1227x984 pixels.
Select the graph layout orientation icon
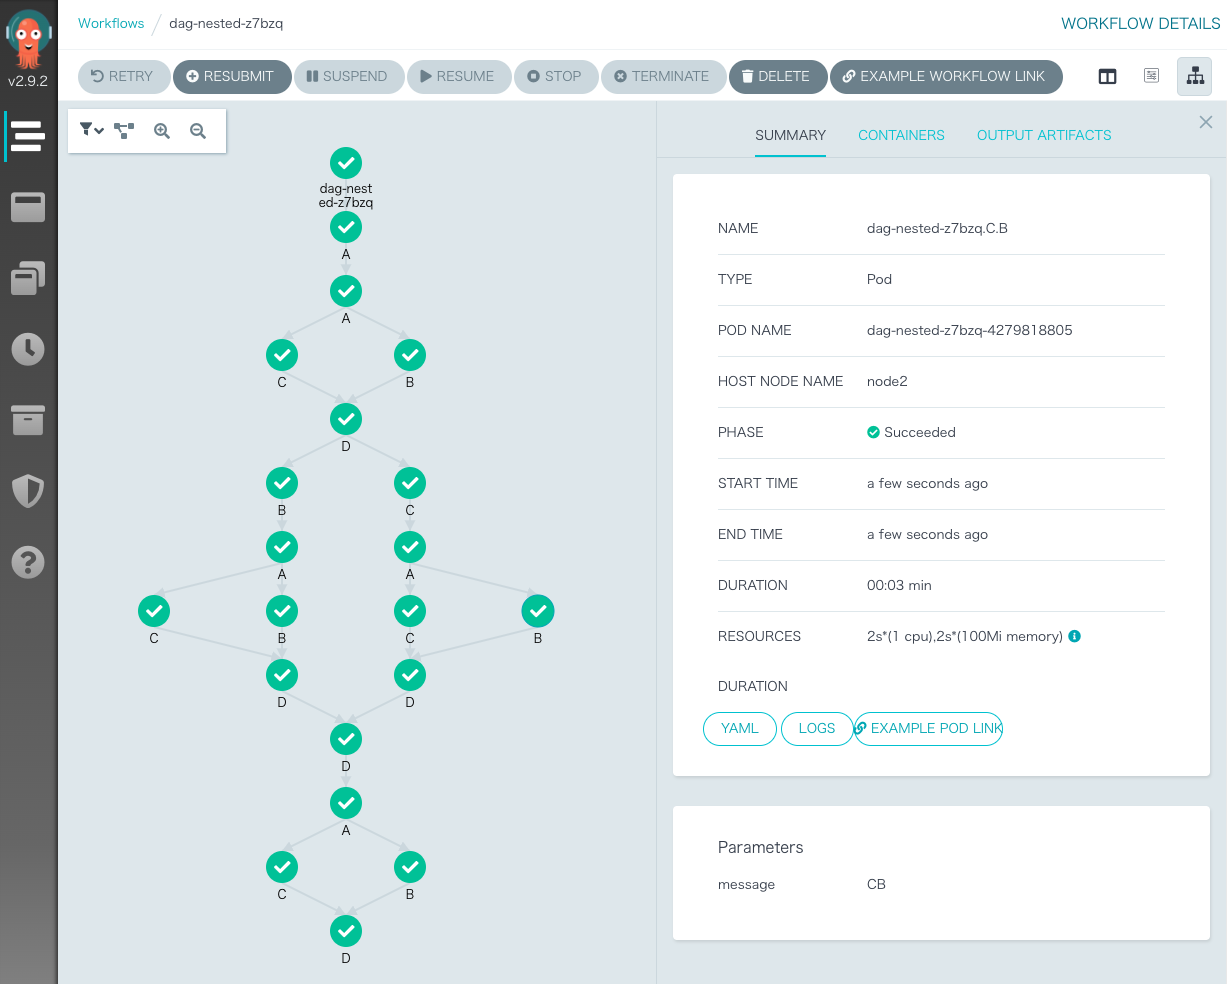pos(124,130)
